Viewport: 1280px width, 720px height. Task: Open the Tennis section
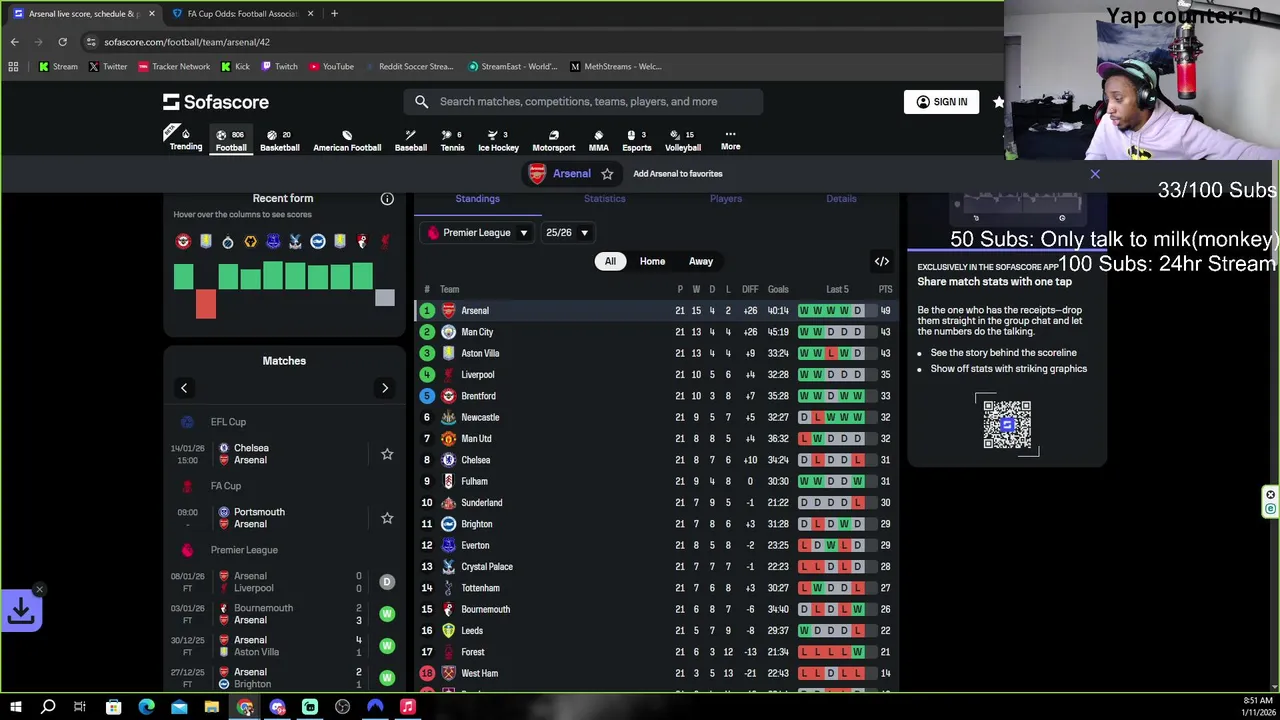(x=452, y=140)
